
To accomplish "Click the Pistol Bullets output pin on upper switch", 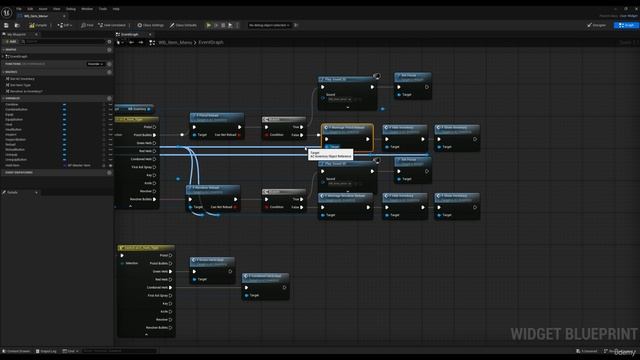I will pos(154,135).
